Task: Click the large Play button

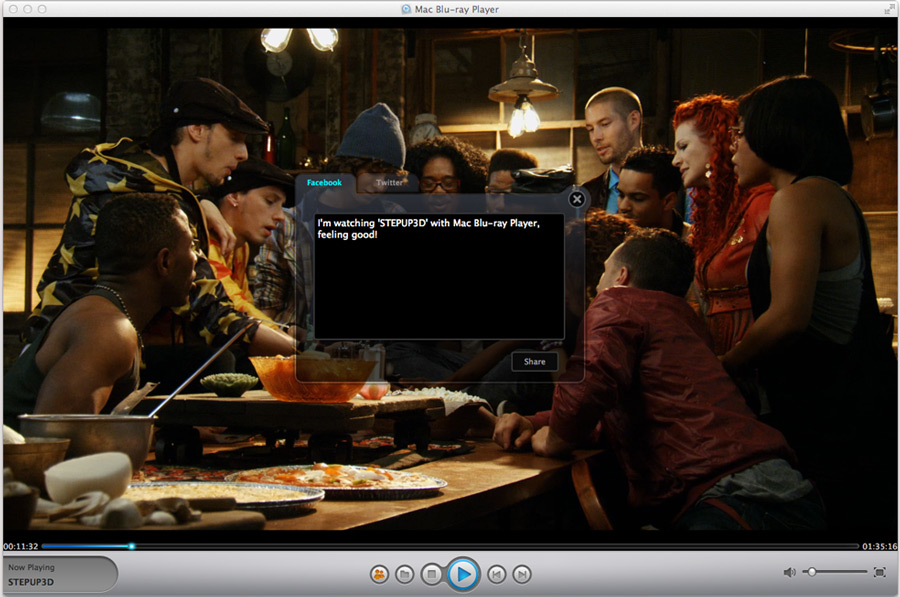Action: click(x=463, y=574)
